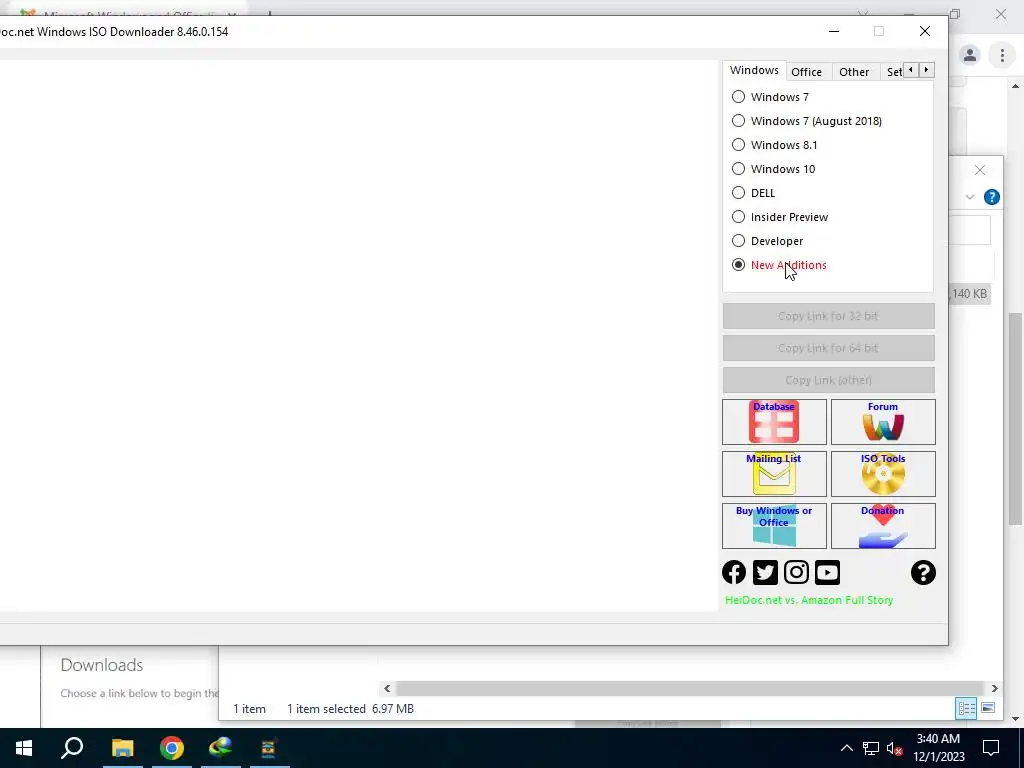
Task: Click the Downloads heading on webpage
Action: 101,665
